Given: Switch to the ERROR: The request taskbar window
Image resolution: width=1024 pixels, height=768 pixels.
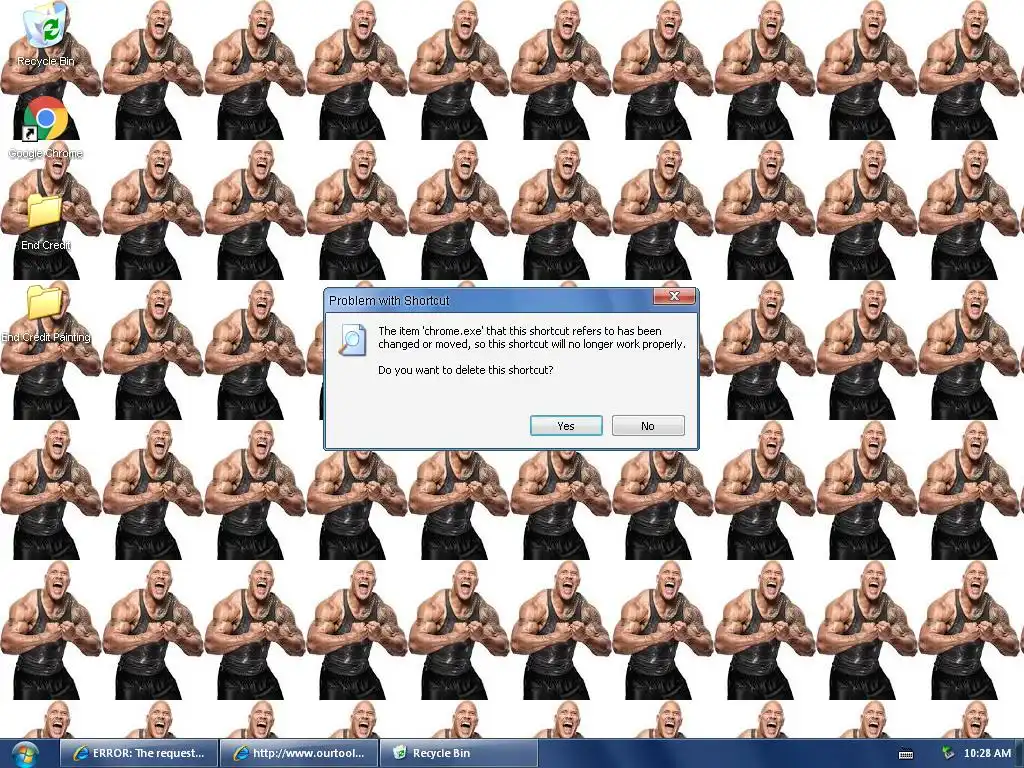Looking at the screenshot, I should click(138, 753).
